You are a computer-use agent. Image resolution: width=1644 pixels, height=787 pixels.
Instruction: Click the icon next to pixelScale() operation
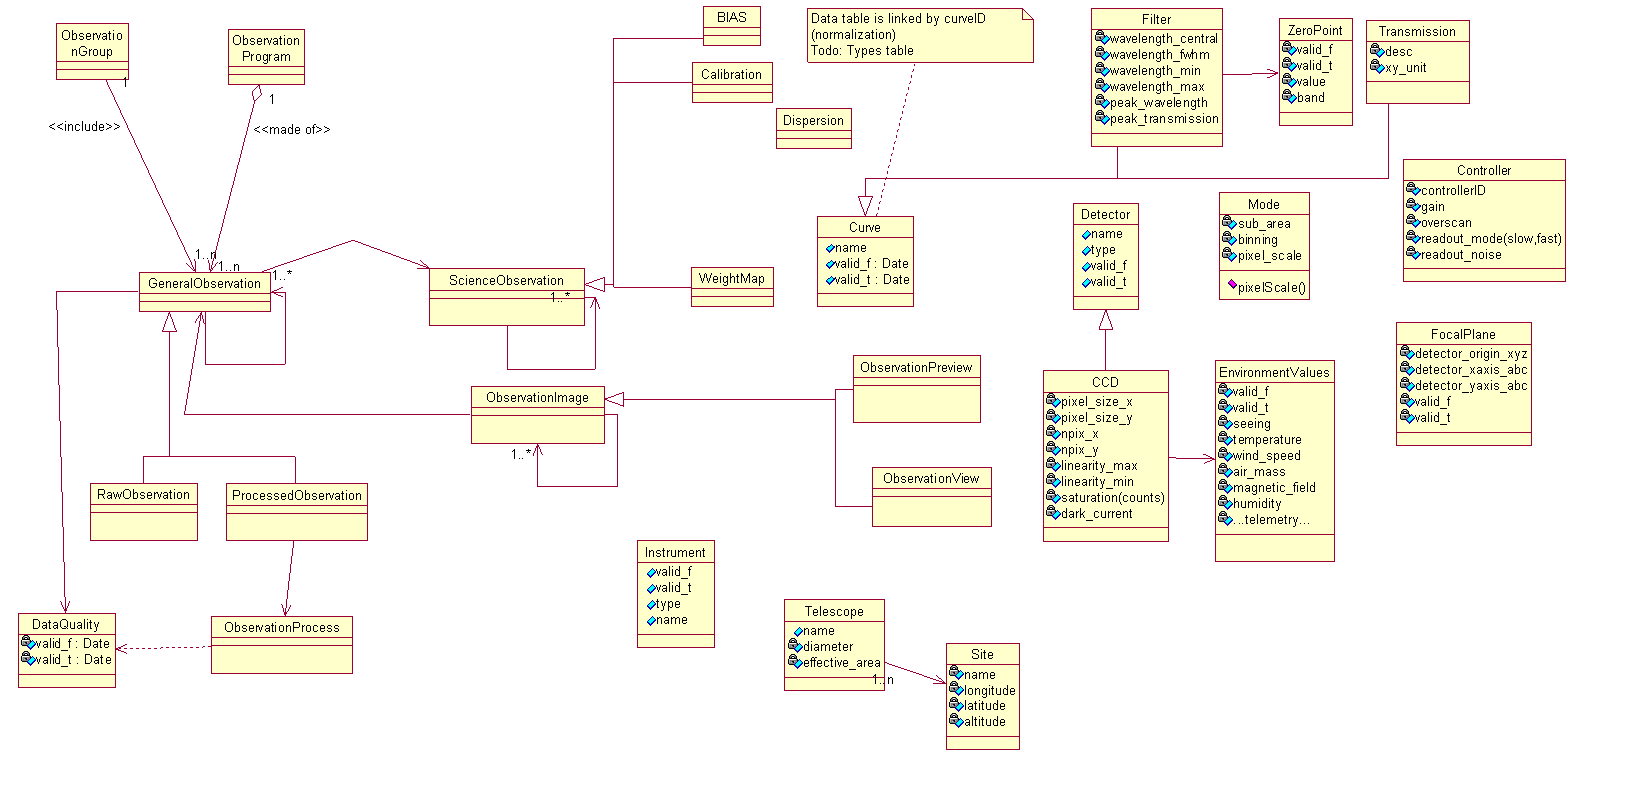point(1232,285)
